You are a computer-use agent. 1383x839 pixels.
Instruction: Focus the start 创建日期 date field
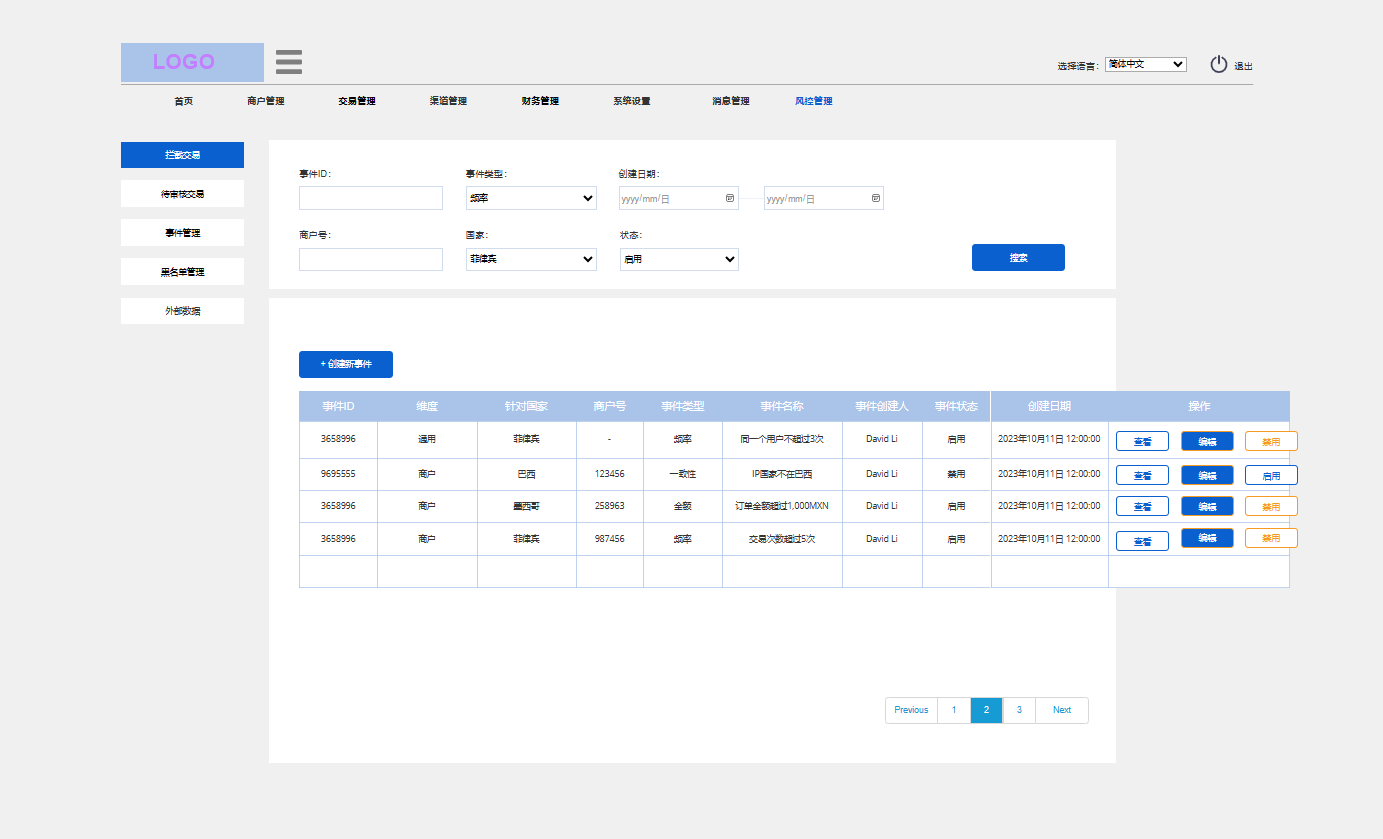pos(679,198)
